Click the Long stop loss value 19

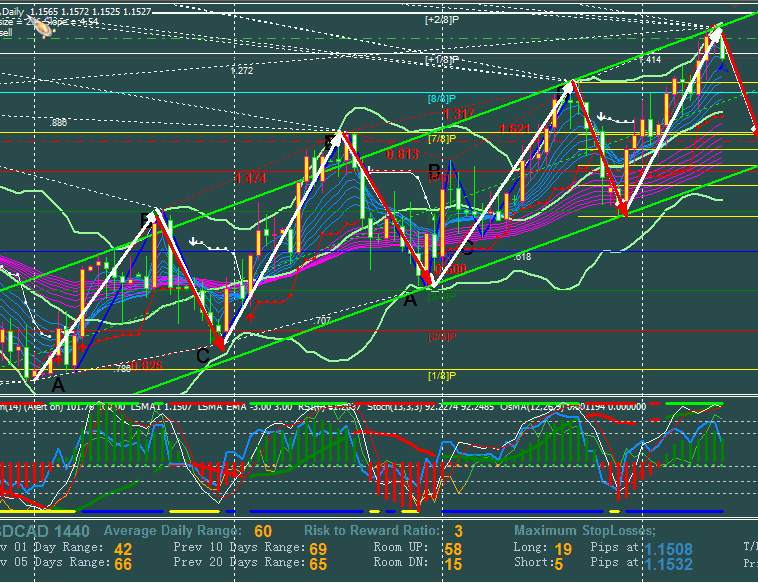[563, 549]
